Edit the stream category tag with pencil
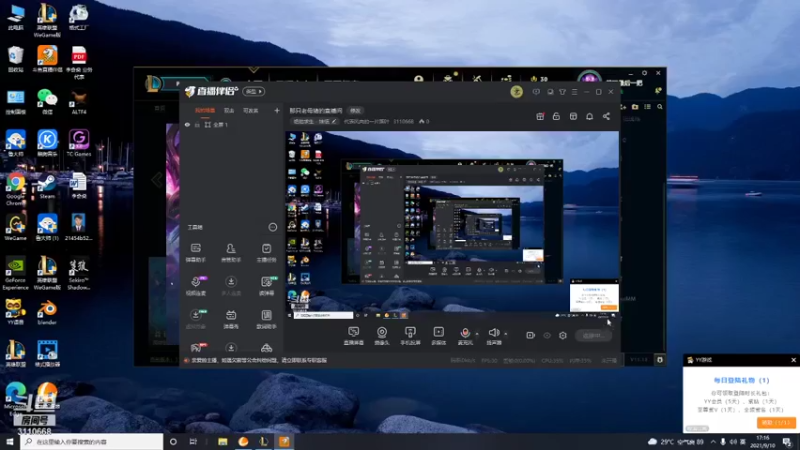800x450 pixels. click(313, 121)
